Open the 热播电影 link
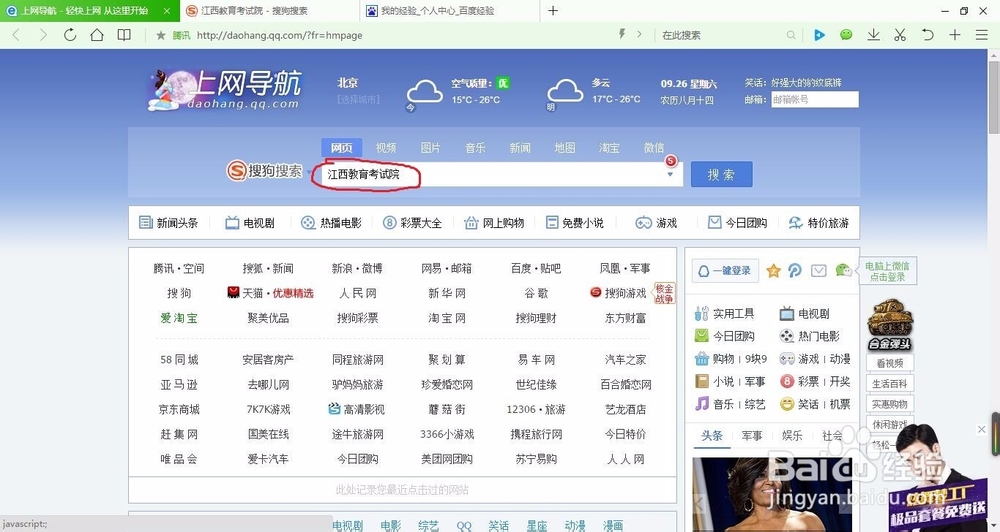This screenshot has height=532, width=1000. (332, 223)
